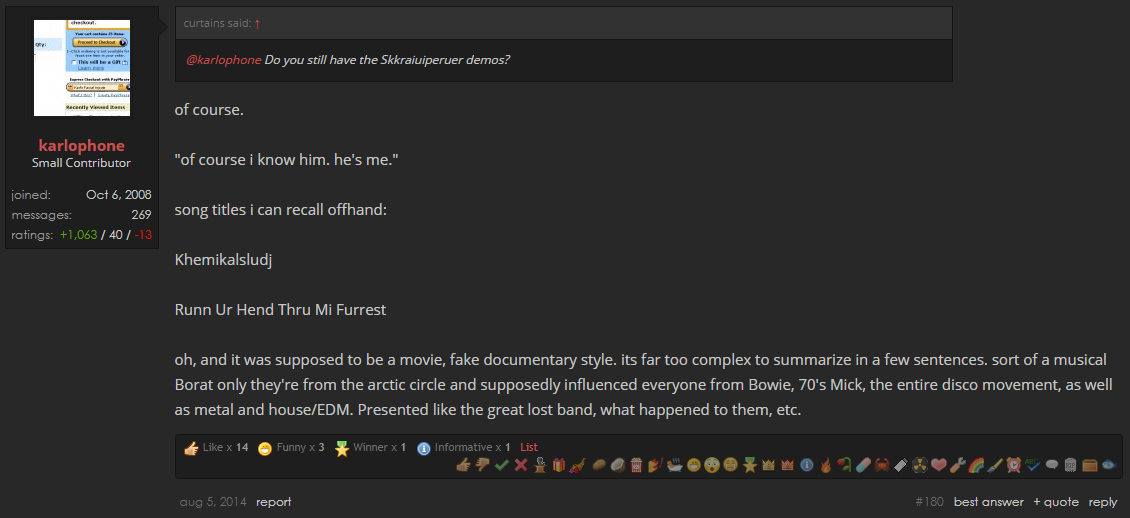
Task: Click the alarm clock rating icon
Action: (x=1014, y=465)
